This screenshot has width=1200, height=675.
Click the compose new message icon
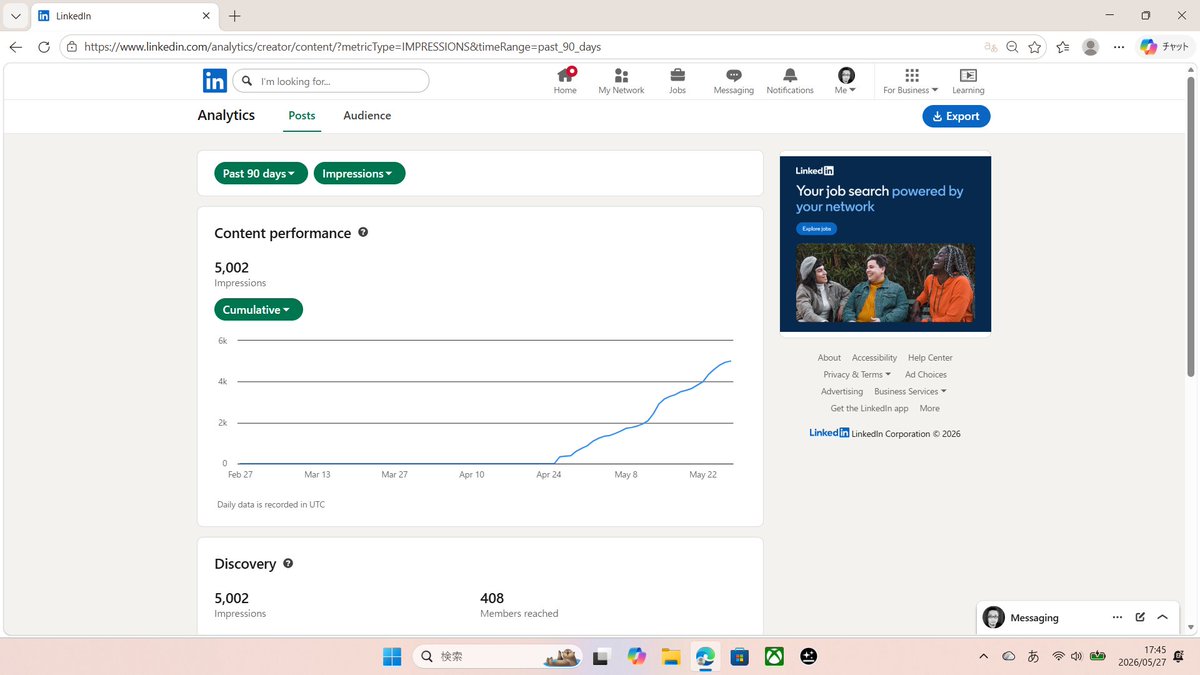click(1140, 617)
